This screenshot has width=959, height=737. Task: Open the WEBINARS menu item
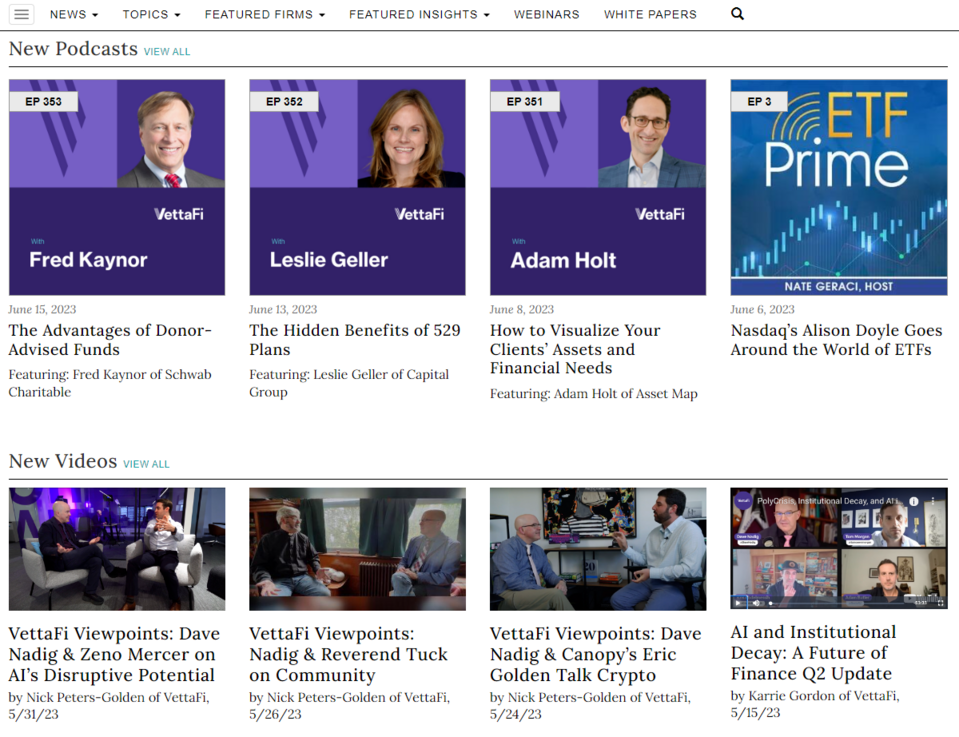[x=546, y=14]
